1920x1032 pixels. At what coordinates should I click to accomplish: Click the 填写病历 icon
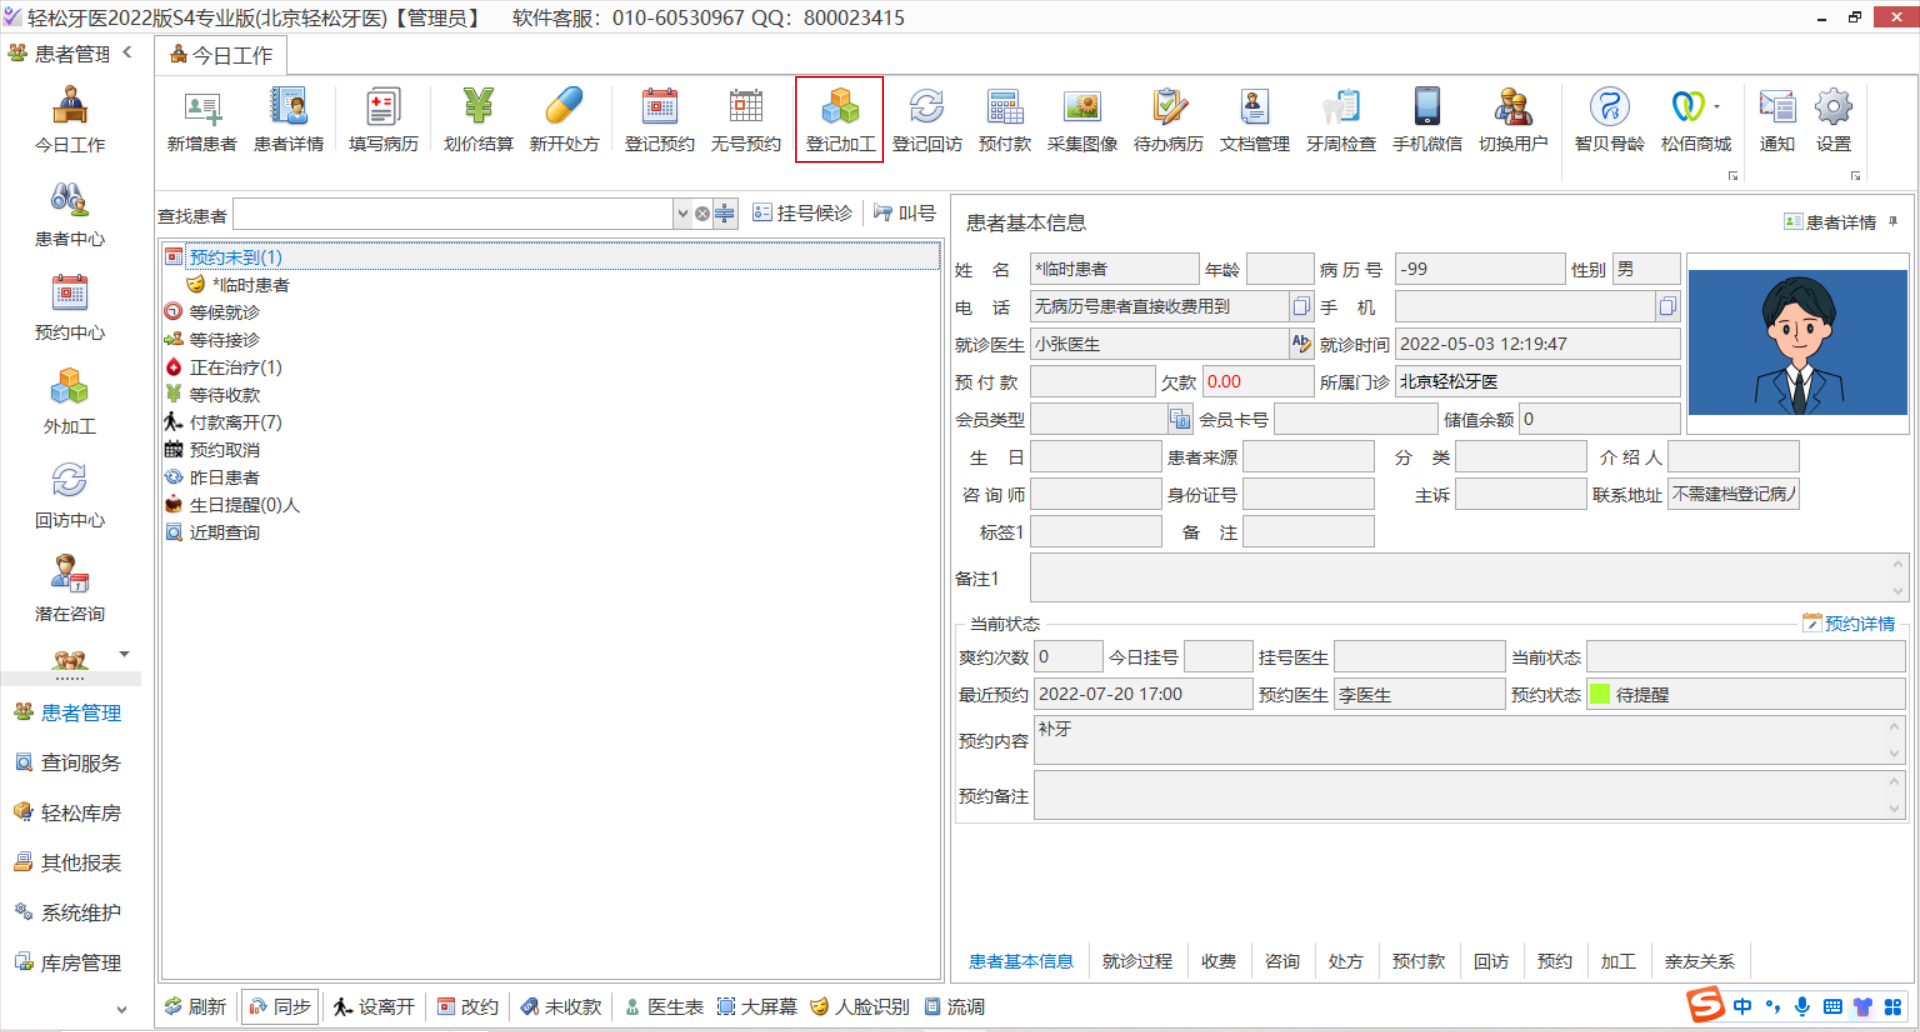coord(383,120)
